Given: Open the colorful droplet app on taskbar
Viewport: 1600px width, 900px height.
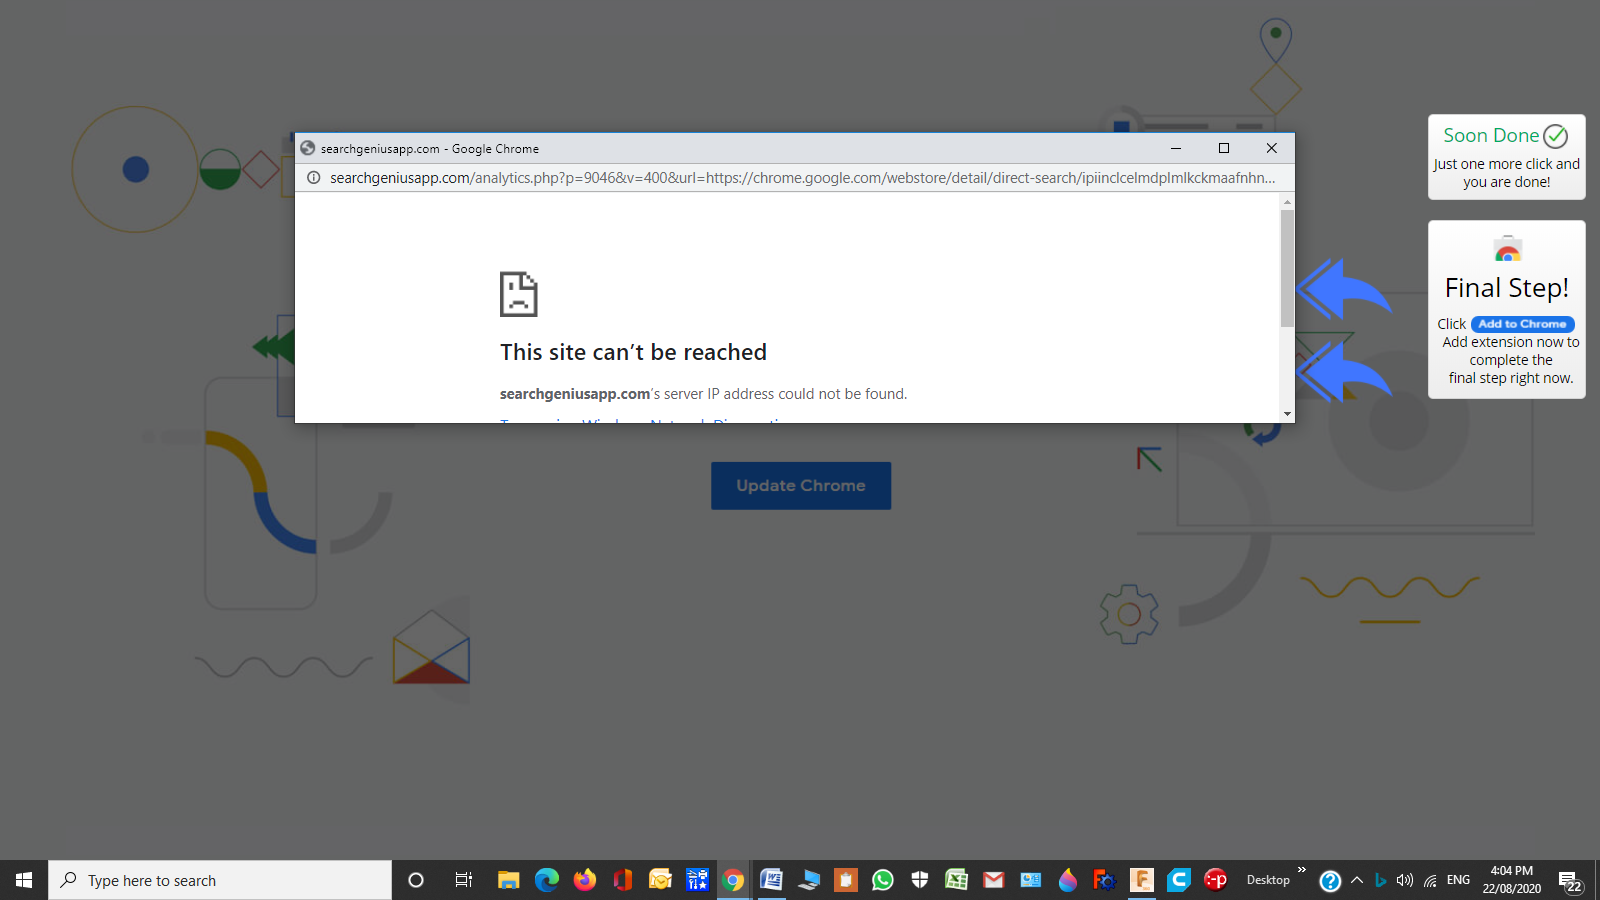Looking at the screenshot, I should (x=1068, y=880).
